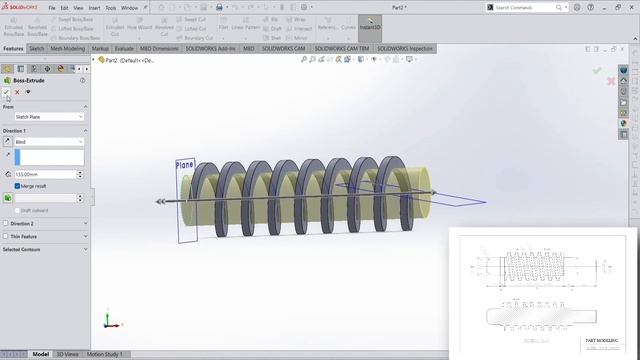Click the View Settings monitor icon

pyautogui.click(x=409, y=60)
